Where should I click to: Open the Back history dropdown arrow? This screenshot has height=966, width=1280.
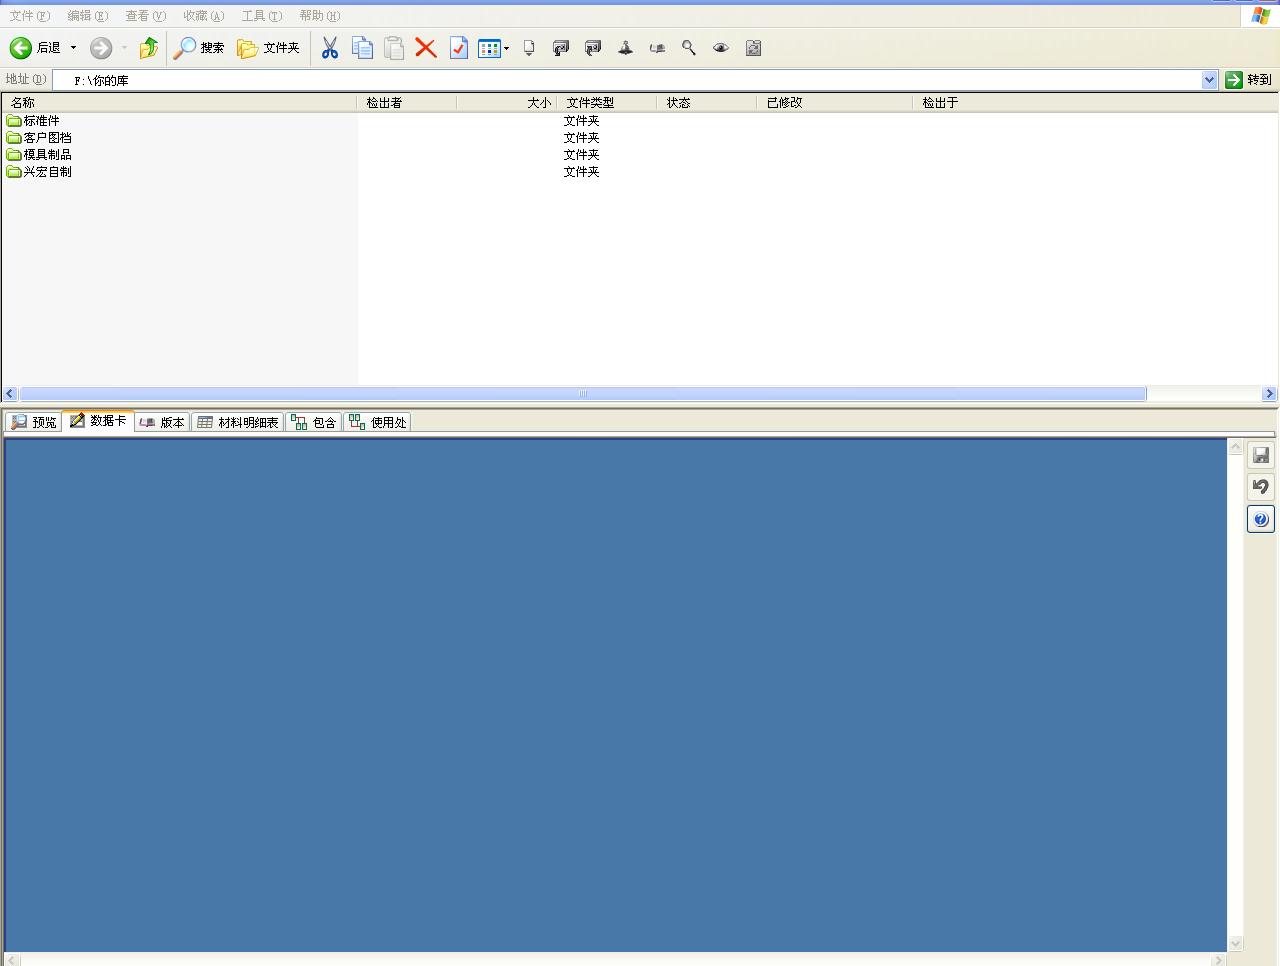[x=73, y=48]
